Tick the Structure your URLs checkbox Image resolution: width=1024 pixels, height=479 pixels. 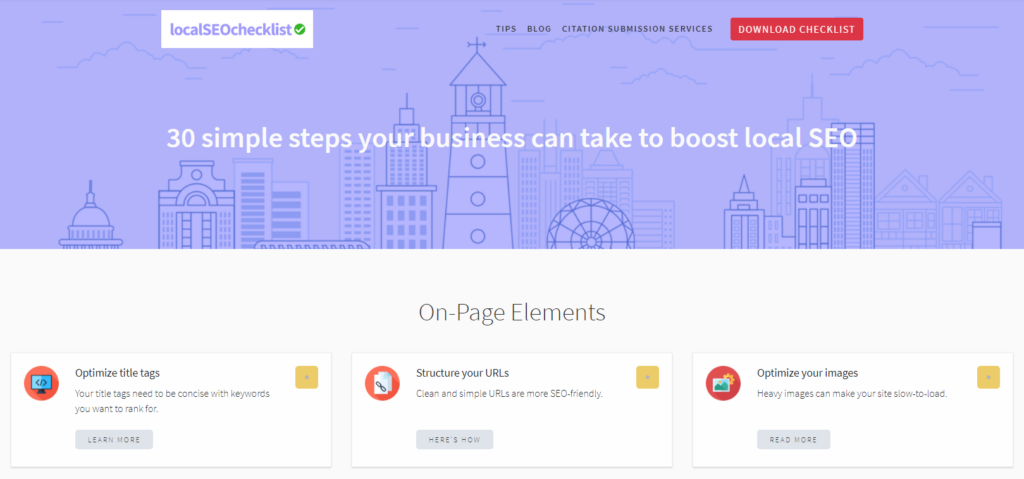(647, 378)
